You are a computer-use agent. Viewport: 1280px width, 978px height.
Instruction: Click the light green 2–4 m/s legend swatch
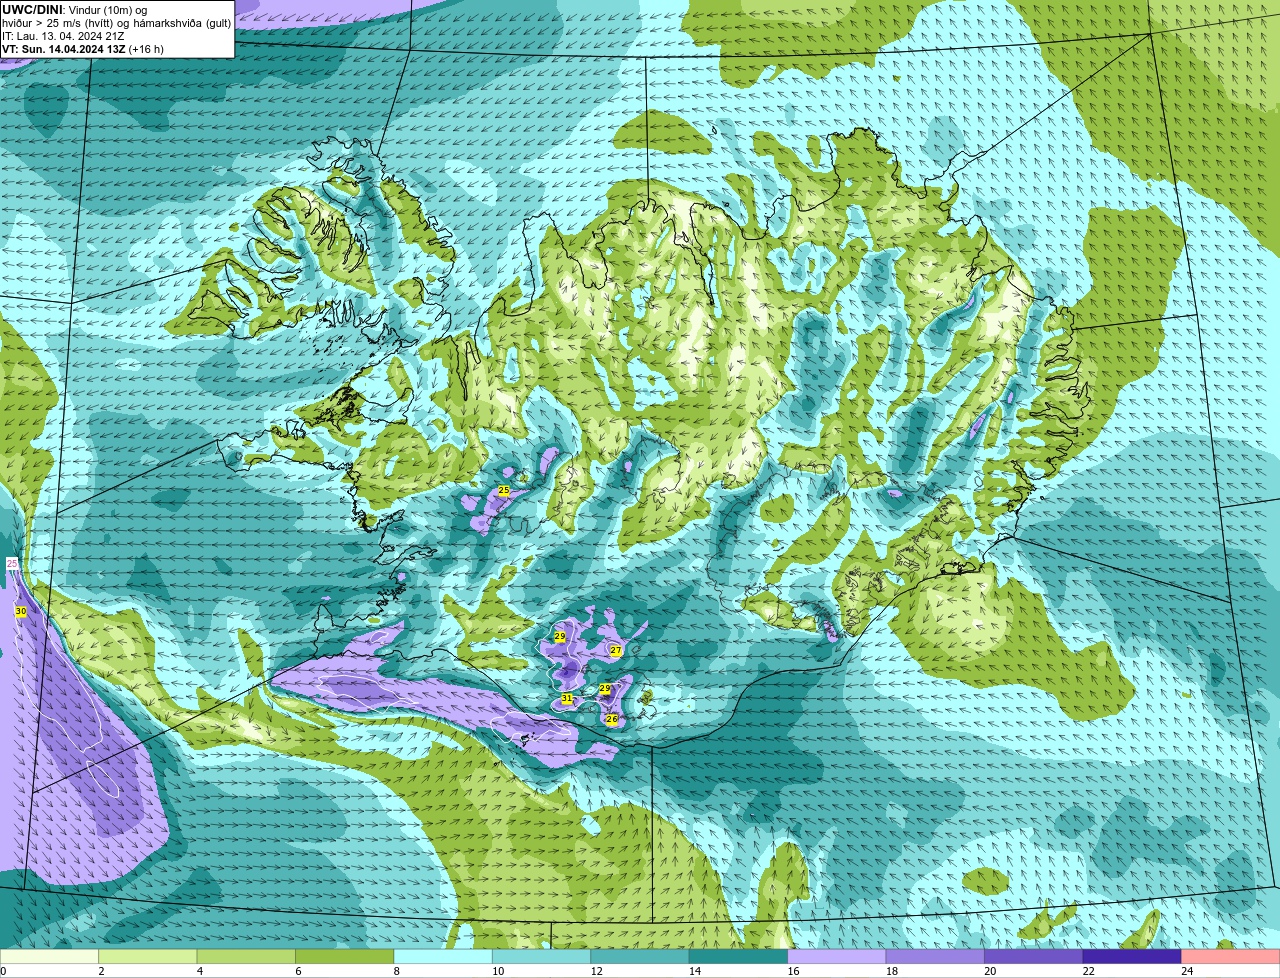point(148,957)
